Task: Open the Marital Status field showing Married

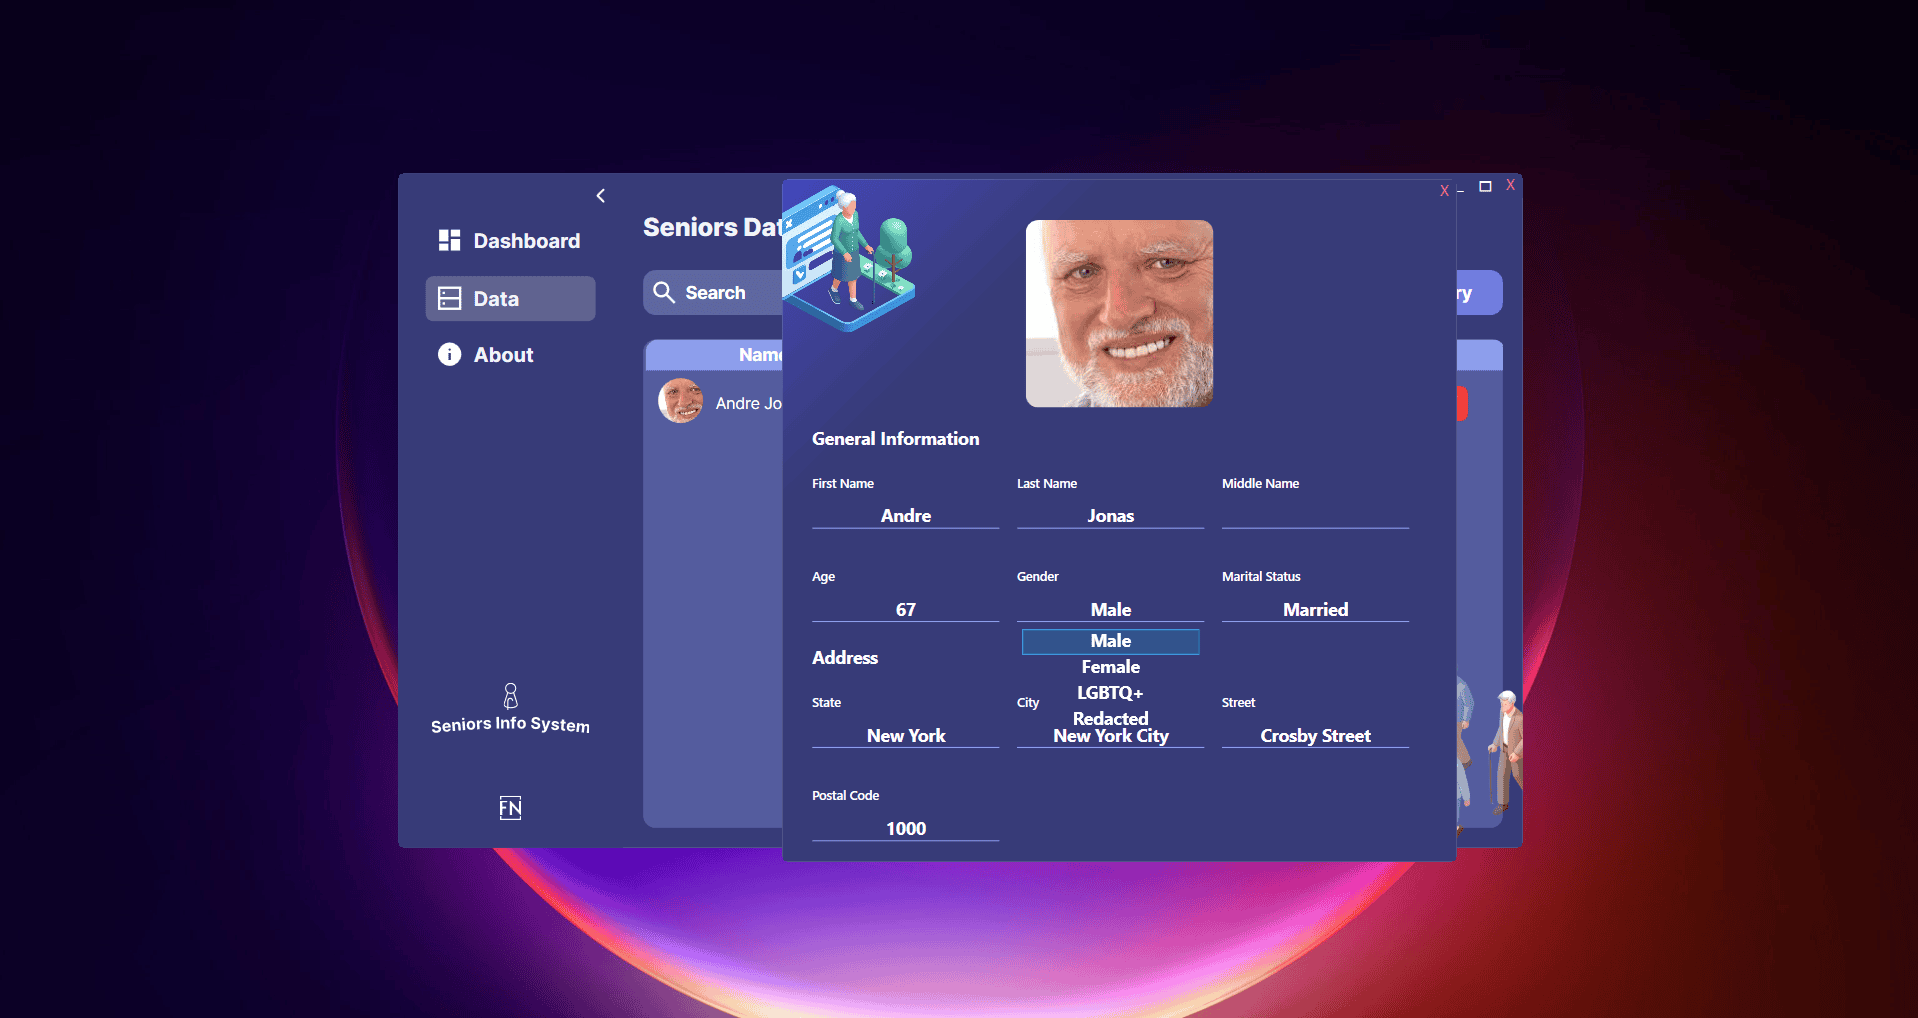Action: (x=1314, y=609)
